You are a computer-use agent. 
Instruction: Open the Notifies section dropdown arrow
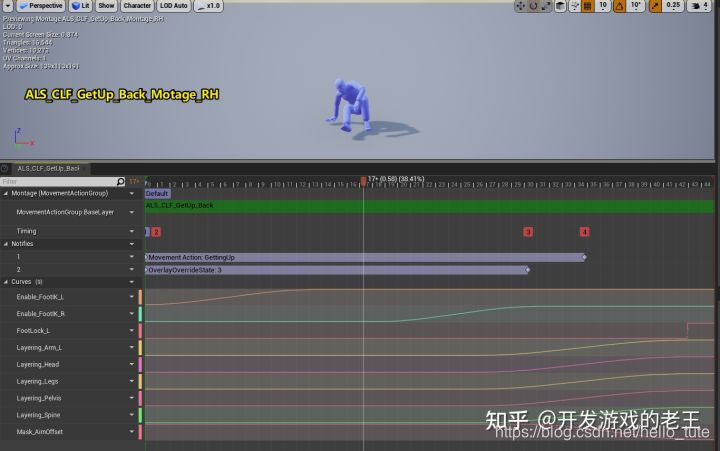tap(132, 244)
